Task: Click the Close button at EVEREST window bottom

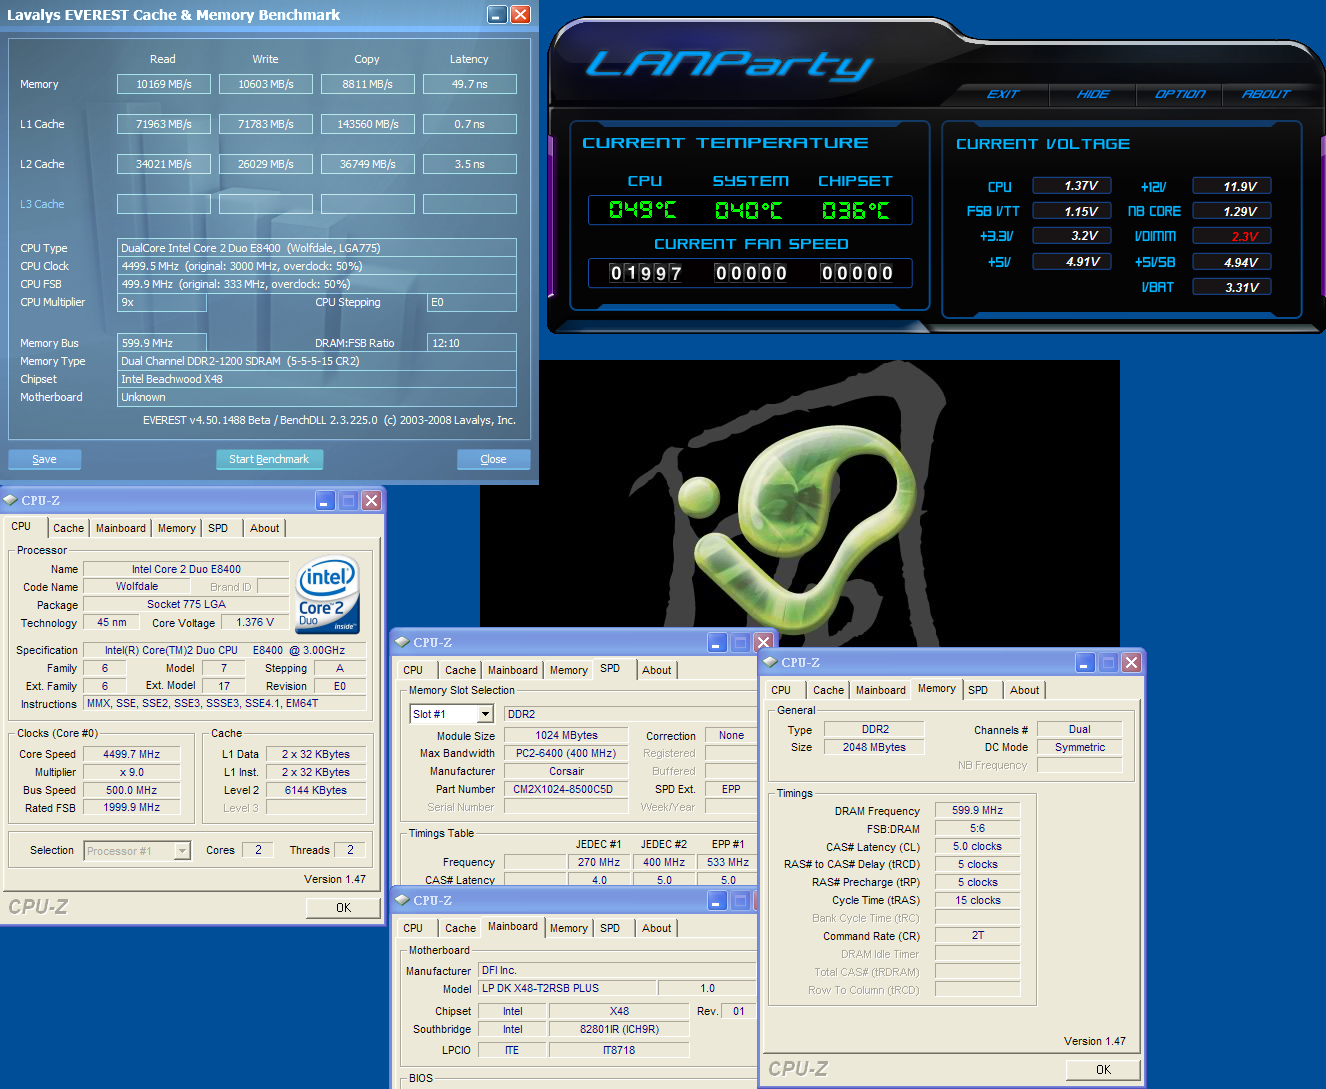Action: coord(493,459)
